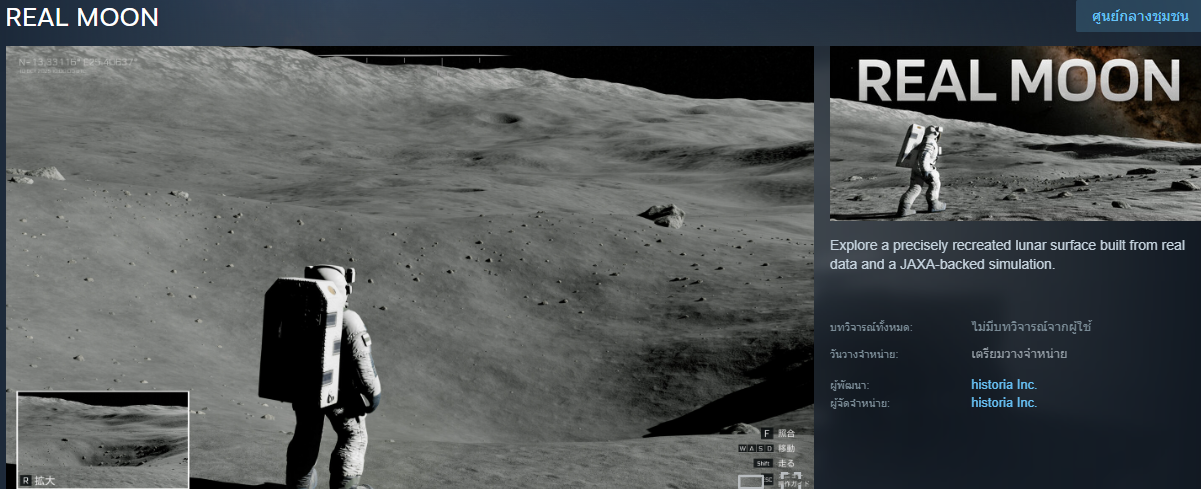The height and width of the screenshot is (489, 1201).
Task: Click the REAL MOON header capsule image
Action: pos(1014,133)
